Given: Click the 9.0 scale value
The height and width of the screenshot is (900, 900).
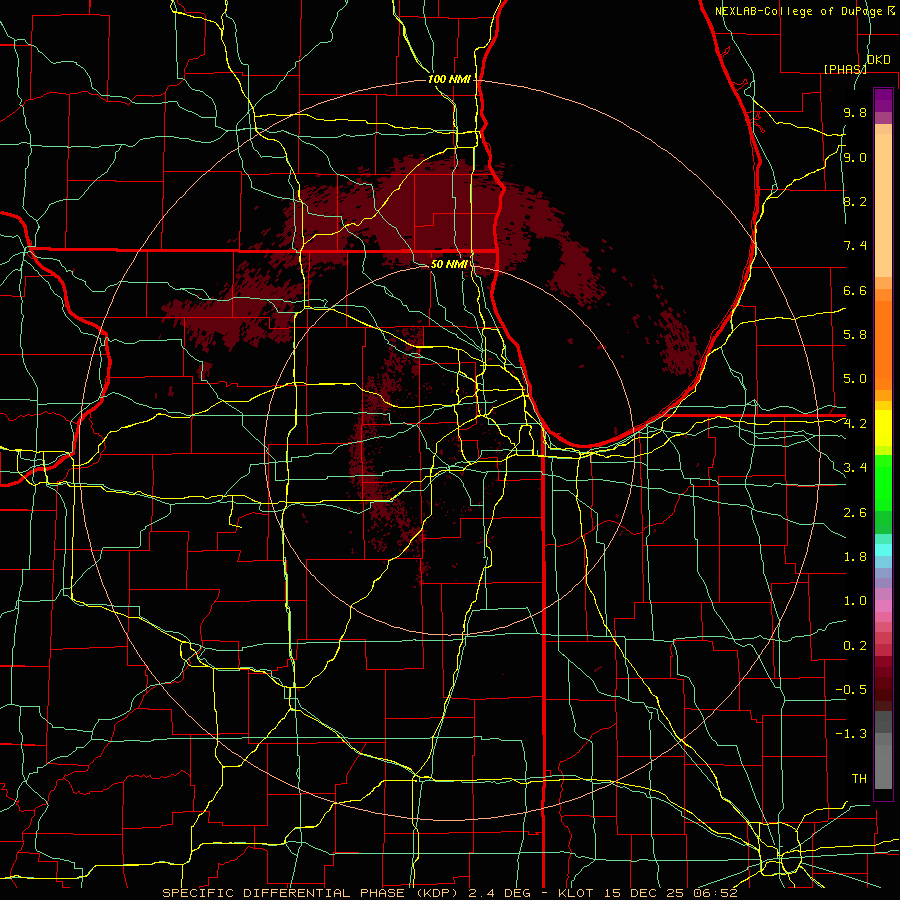Looking at the screenshot, I should pyautogui.click(x=855, y=157).
